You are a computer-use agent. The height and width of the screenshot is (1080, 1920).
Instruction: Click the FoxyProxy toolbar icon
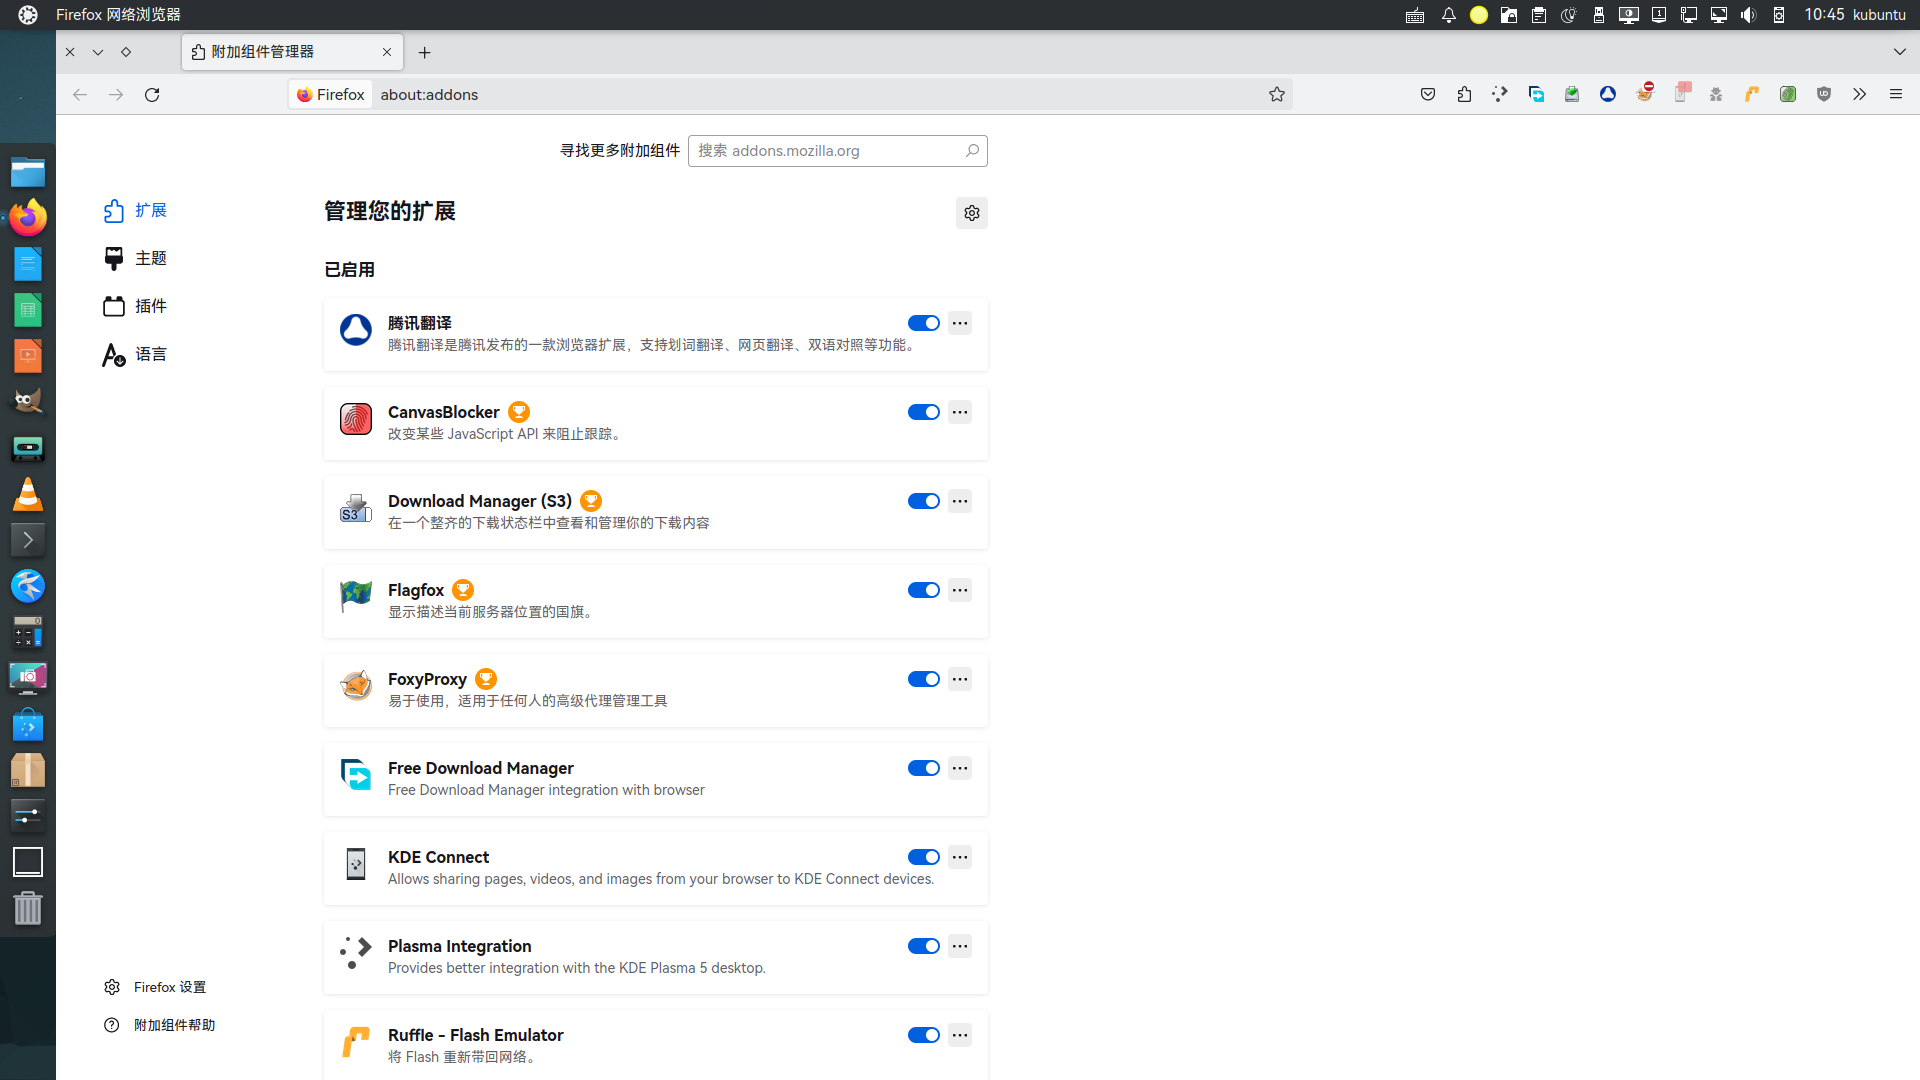1644,94
